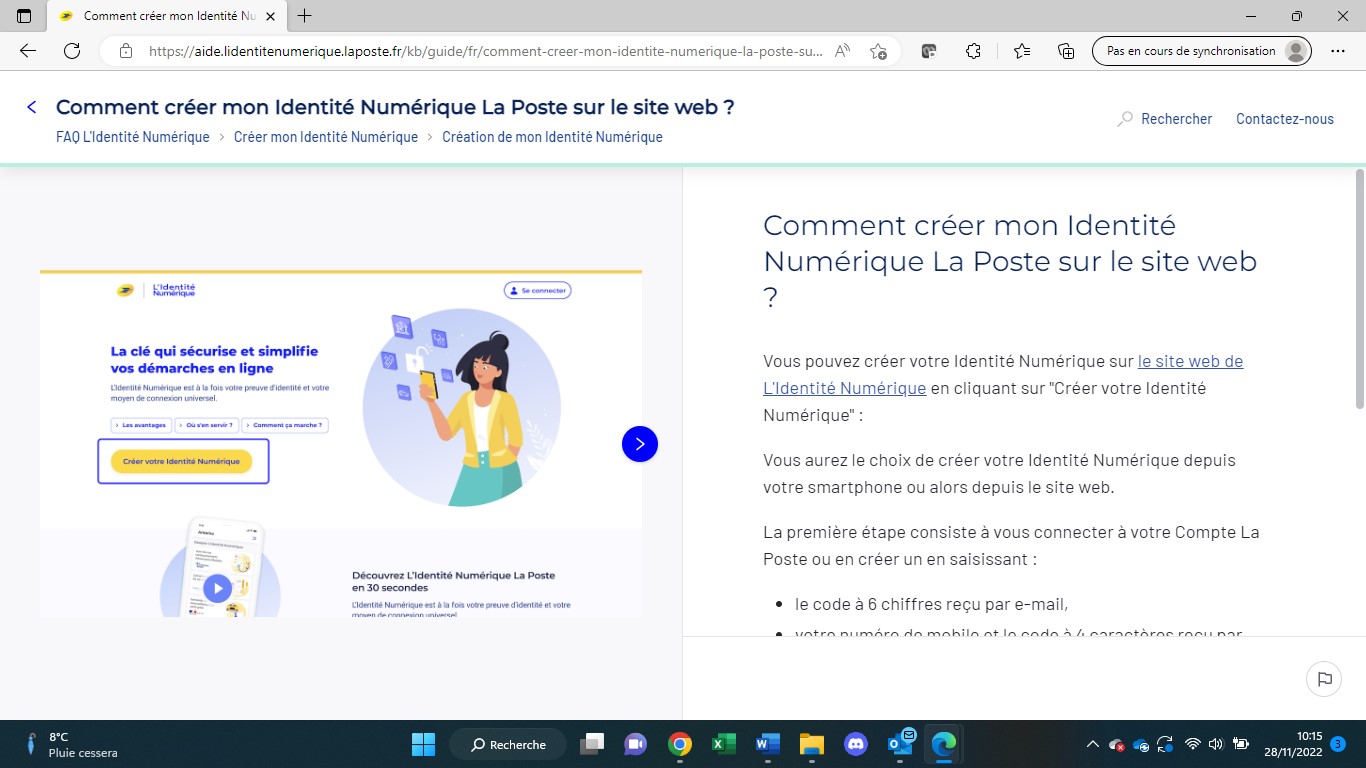
Task: Advance the guide with the blue arrow
Action: point(640,444)
